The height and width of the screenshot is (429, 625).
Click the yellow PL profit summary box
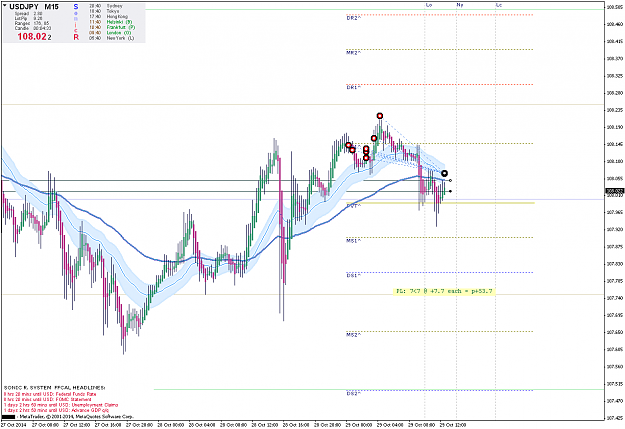click(x=444, y=291)
